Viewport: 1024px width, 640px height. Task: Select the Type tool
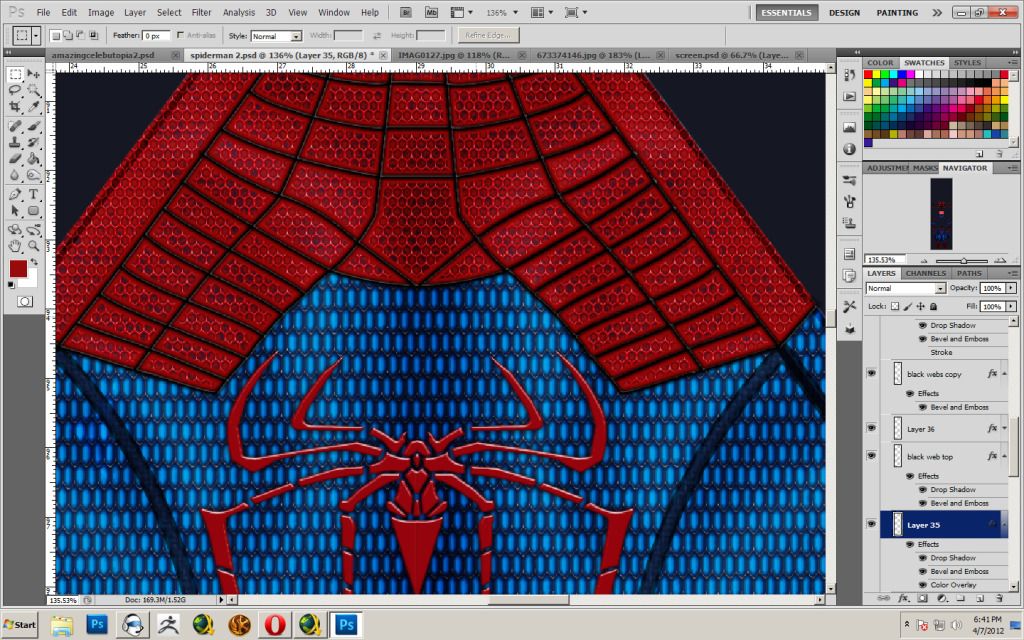click(x=33, y=195)
